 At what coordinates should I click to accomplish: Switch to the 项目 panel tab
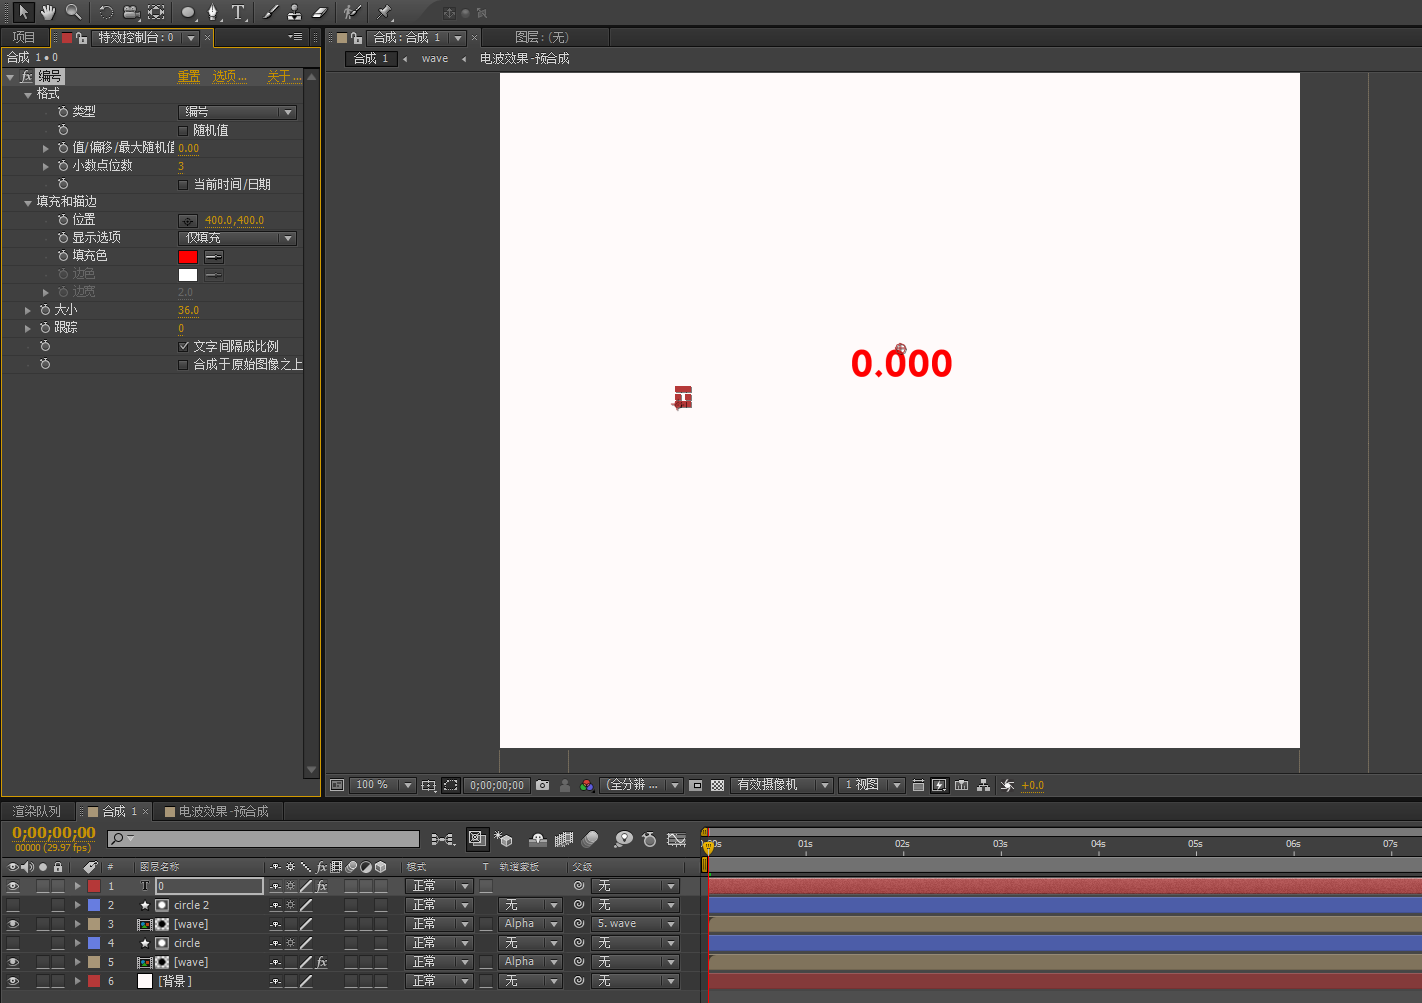pos(24,37)
